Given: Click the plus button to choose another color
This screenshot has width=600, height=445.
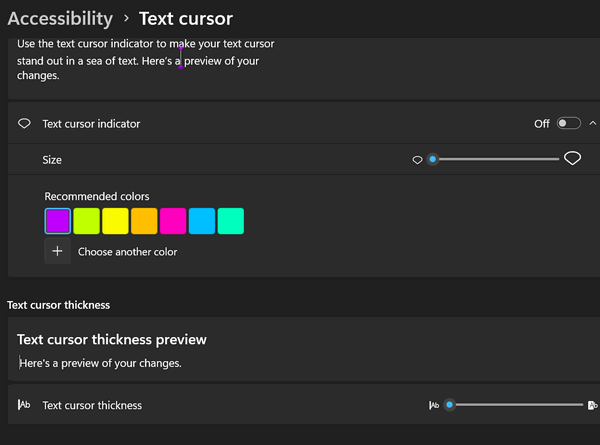Looking at the screenshot, I should click(57, 251).
